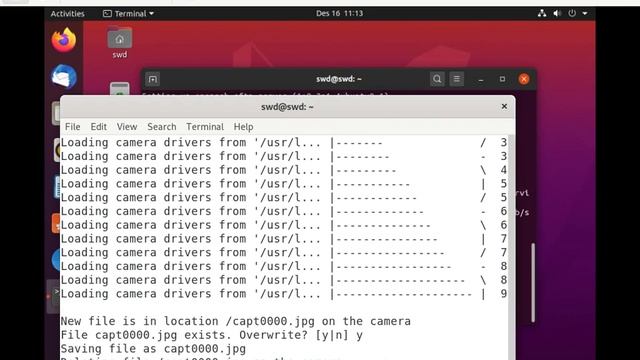Open Firefox from the dock
640x360 pixels.
coord(64,40)
